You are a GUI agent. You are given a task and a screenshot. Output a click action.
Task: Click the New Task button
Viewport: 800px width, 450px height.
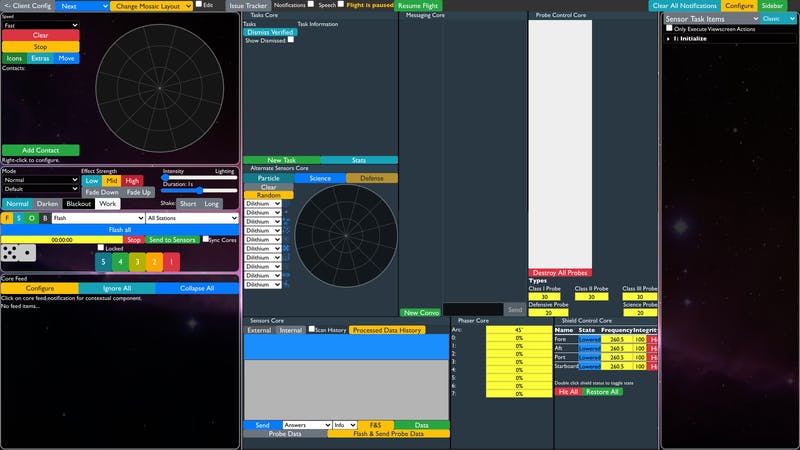tap(282, 160)
